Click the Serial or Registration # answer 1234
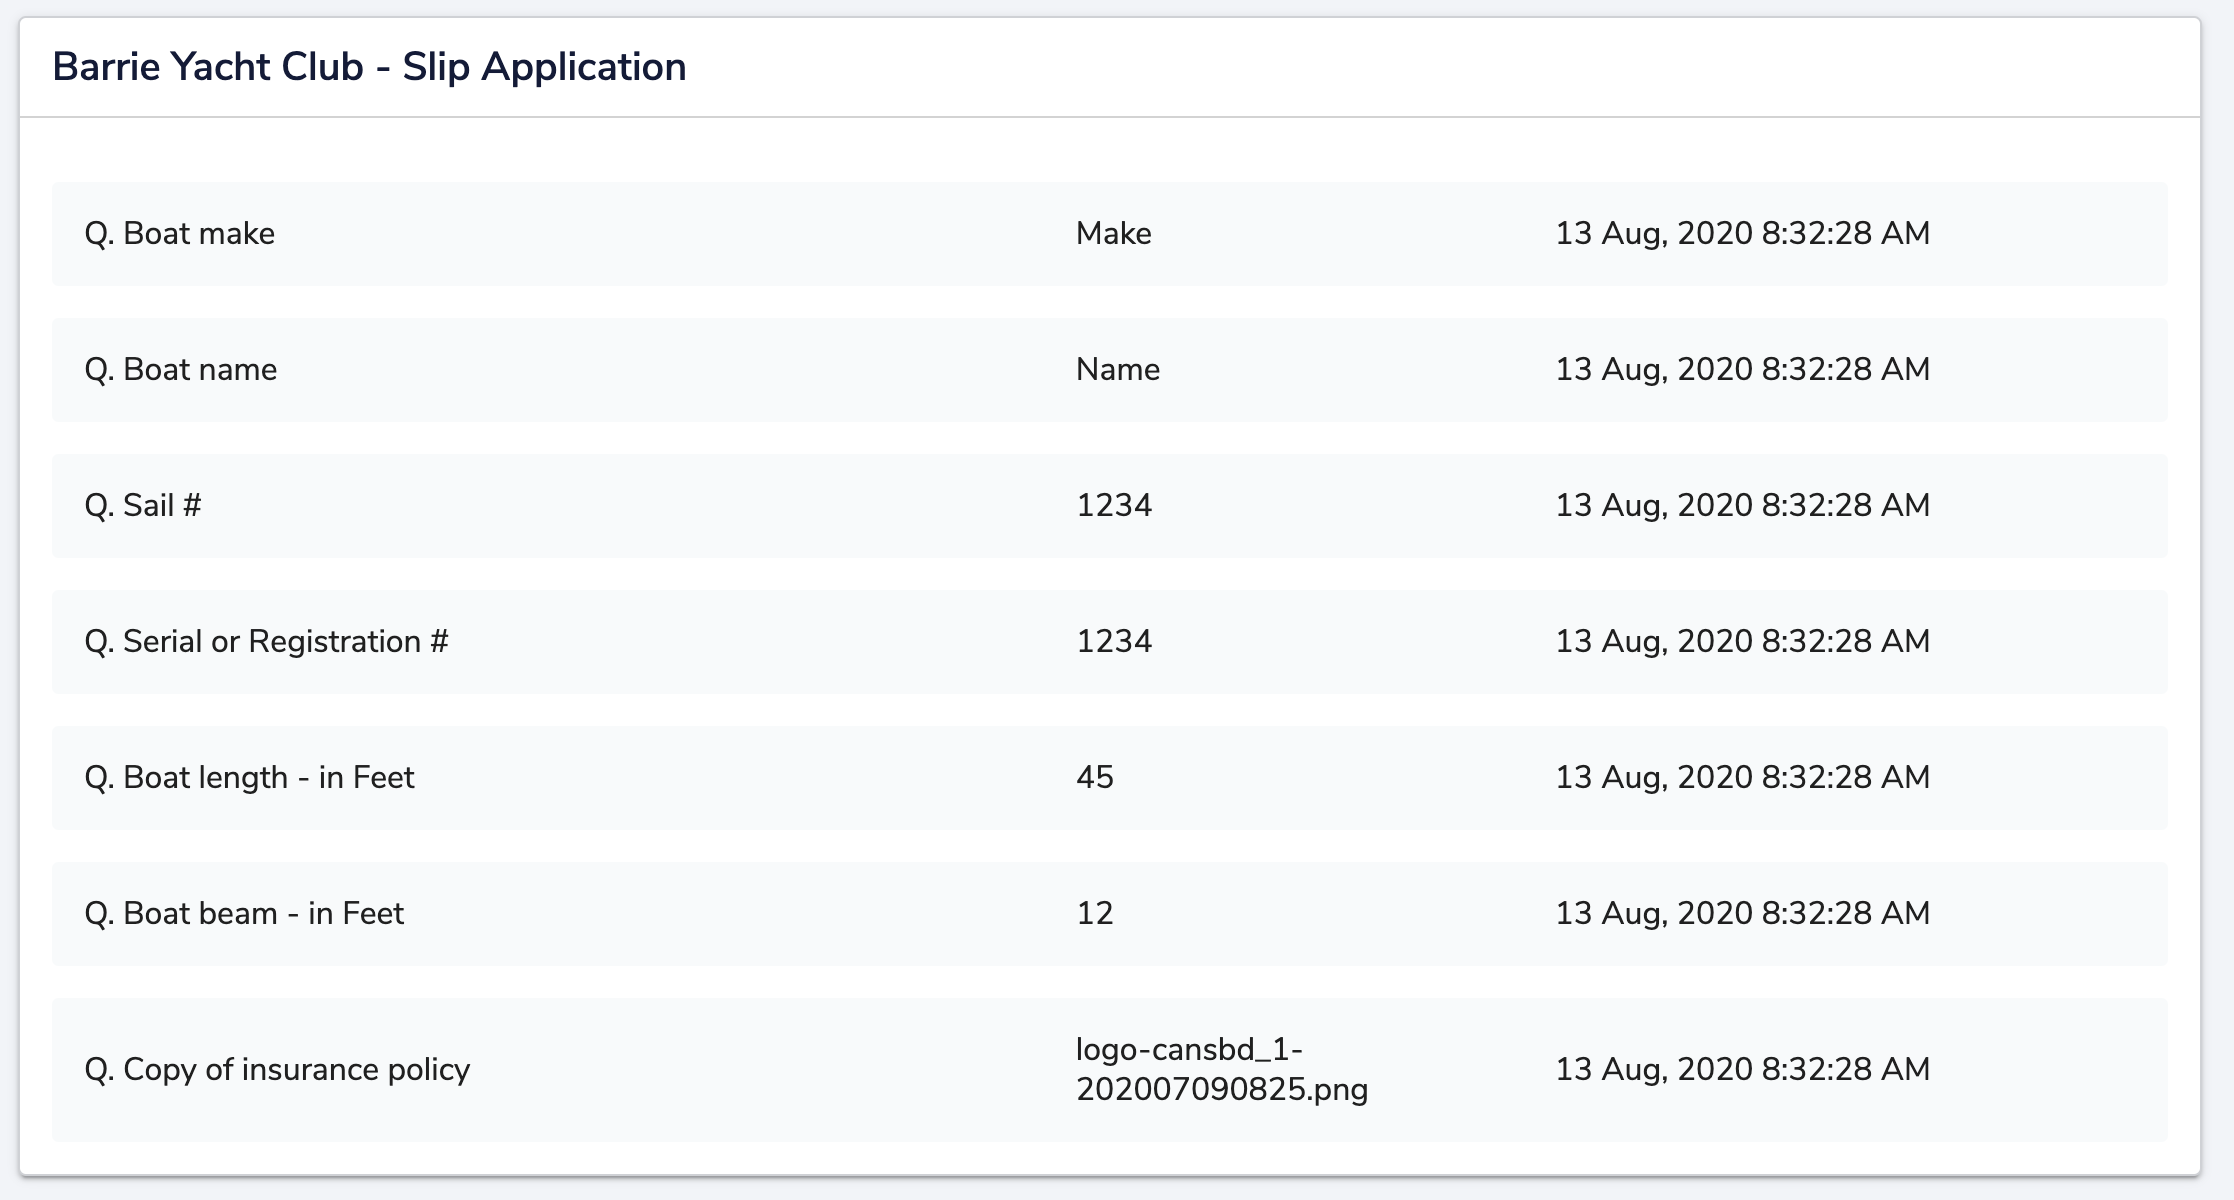2234x1200 pixels. click(1113, 641)
